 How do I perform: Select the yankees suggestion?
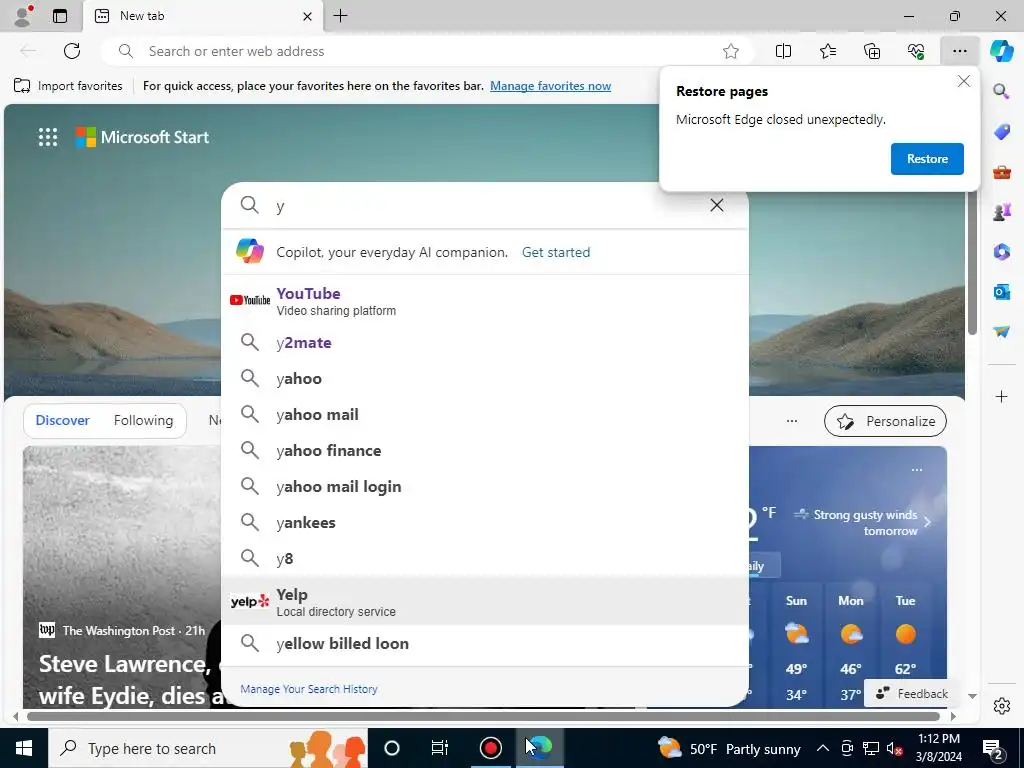[485, 522]
